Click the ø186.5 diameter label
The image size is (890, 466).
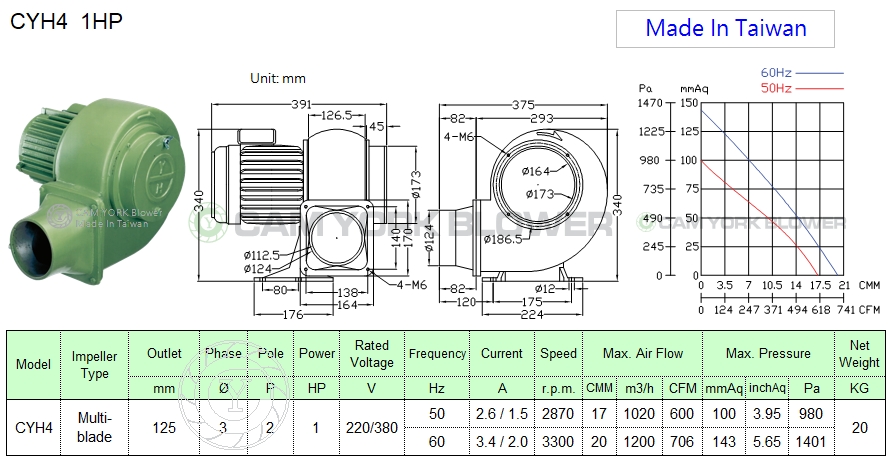click(x=503, y=239)
